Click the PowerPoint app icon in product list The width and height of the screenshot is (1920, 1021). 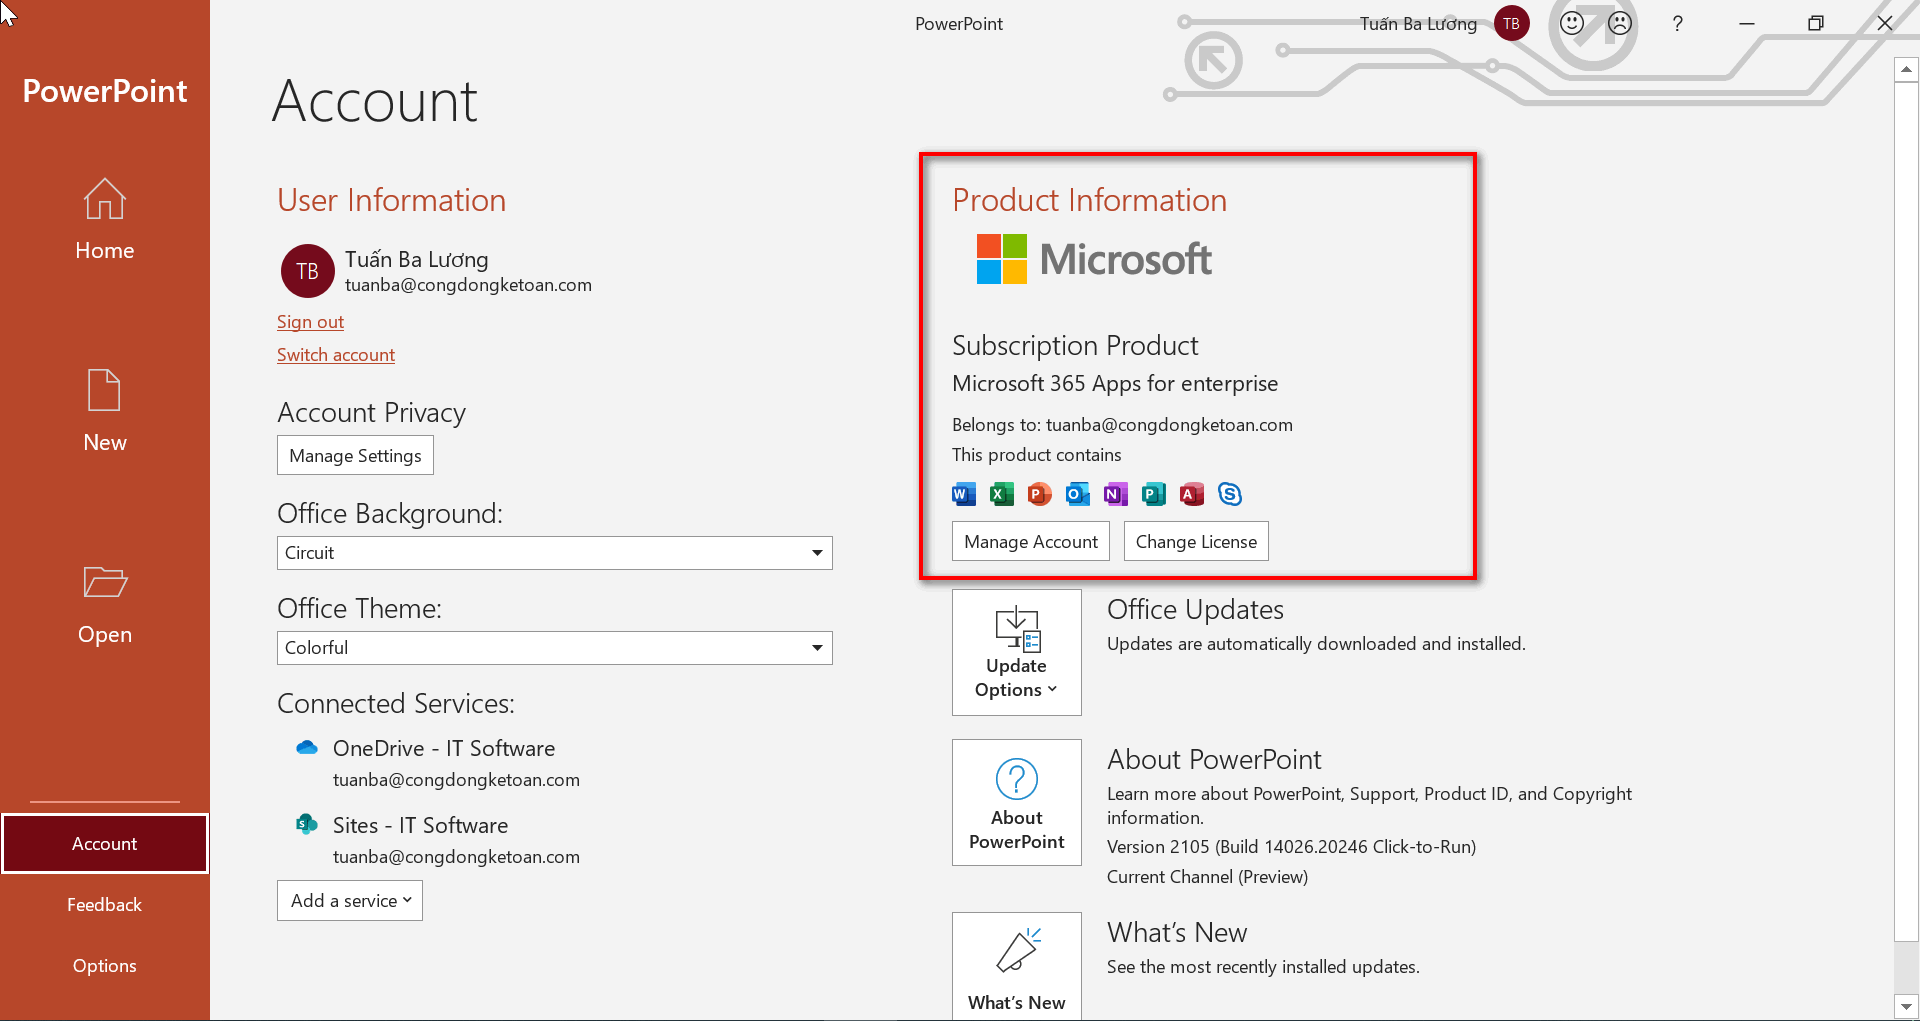1040,494
